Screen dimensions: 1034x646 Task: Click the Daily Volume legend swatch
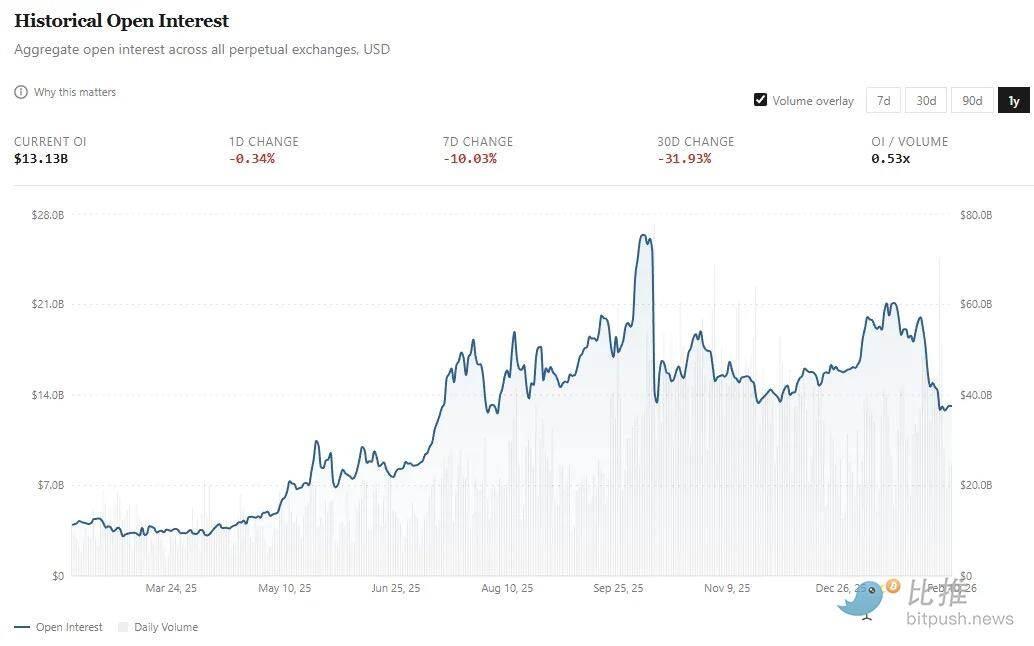(123, 627)
